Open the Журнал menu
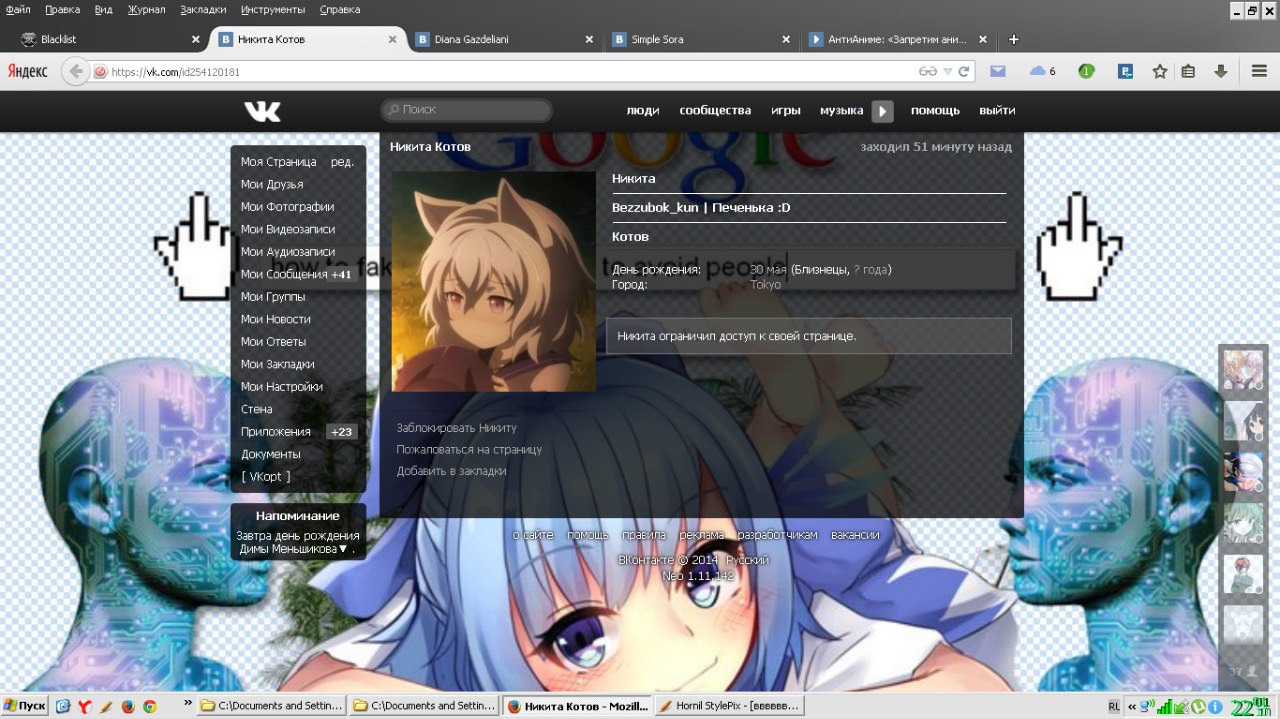Screen dimensions: 1280x719 [147, 9]
